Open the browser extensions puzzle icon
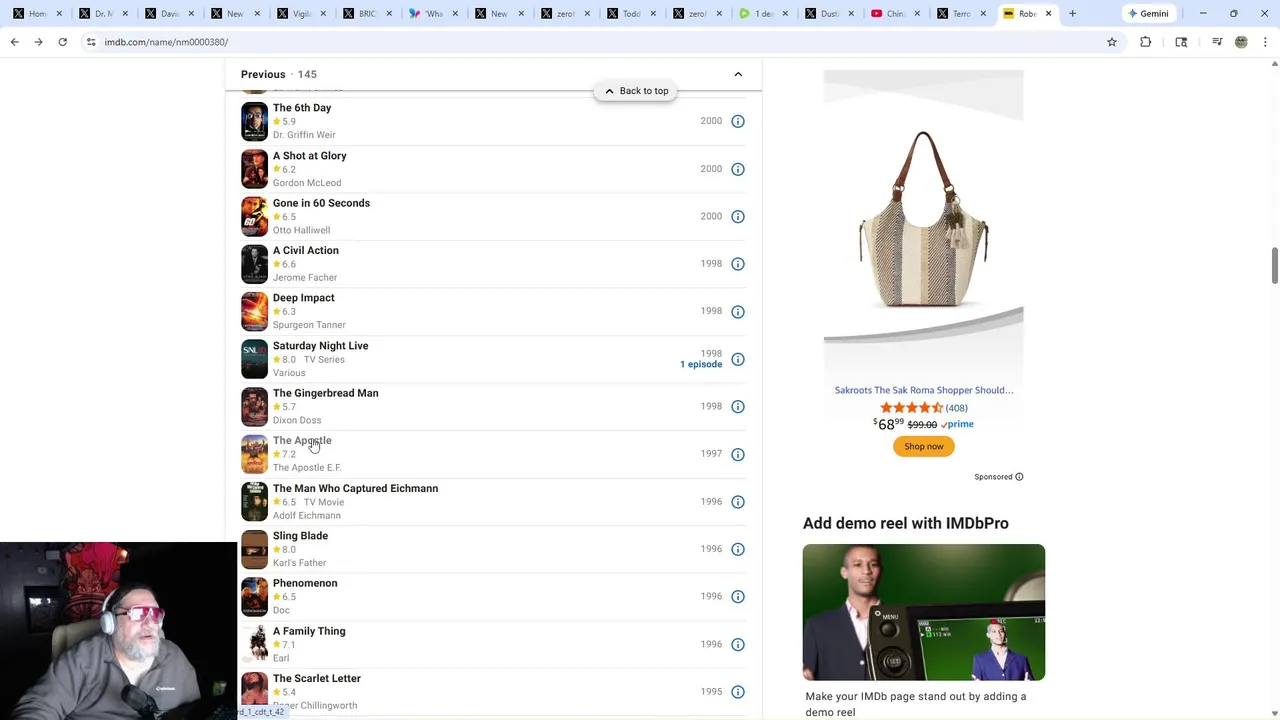 (1145, 42)
